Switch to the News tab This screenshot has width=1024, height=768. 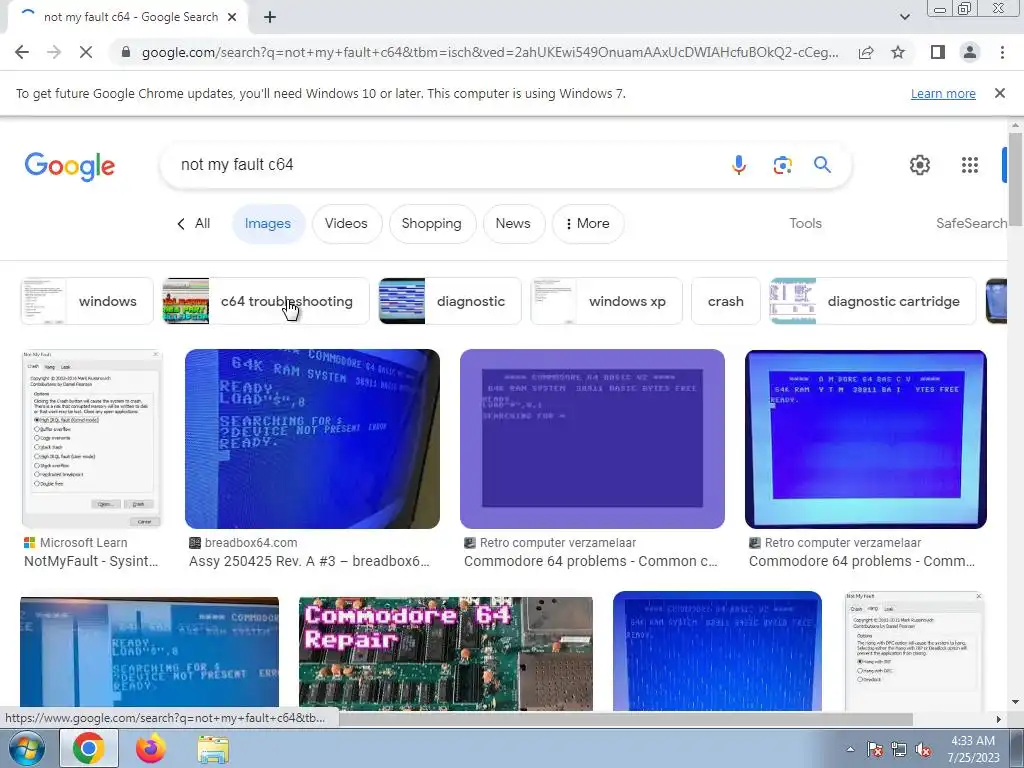pos(513,223)
